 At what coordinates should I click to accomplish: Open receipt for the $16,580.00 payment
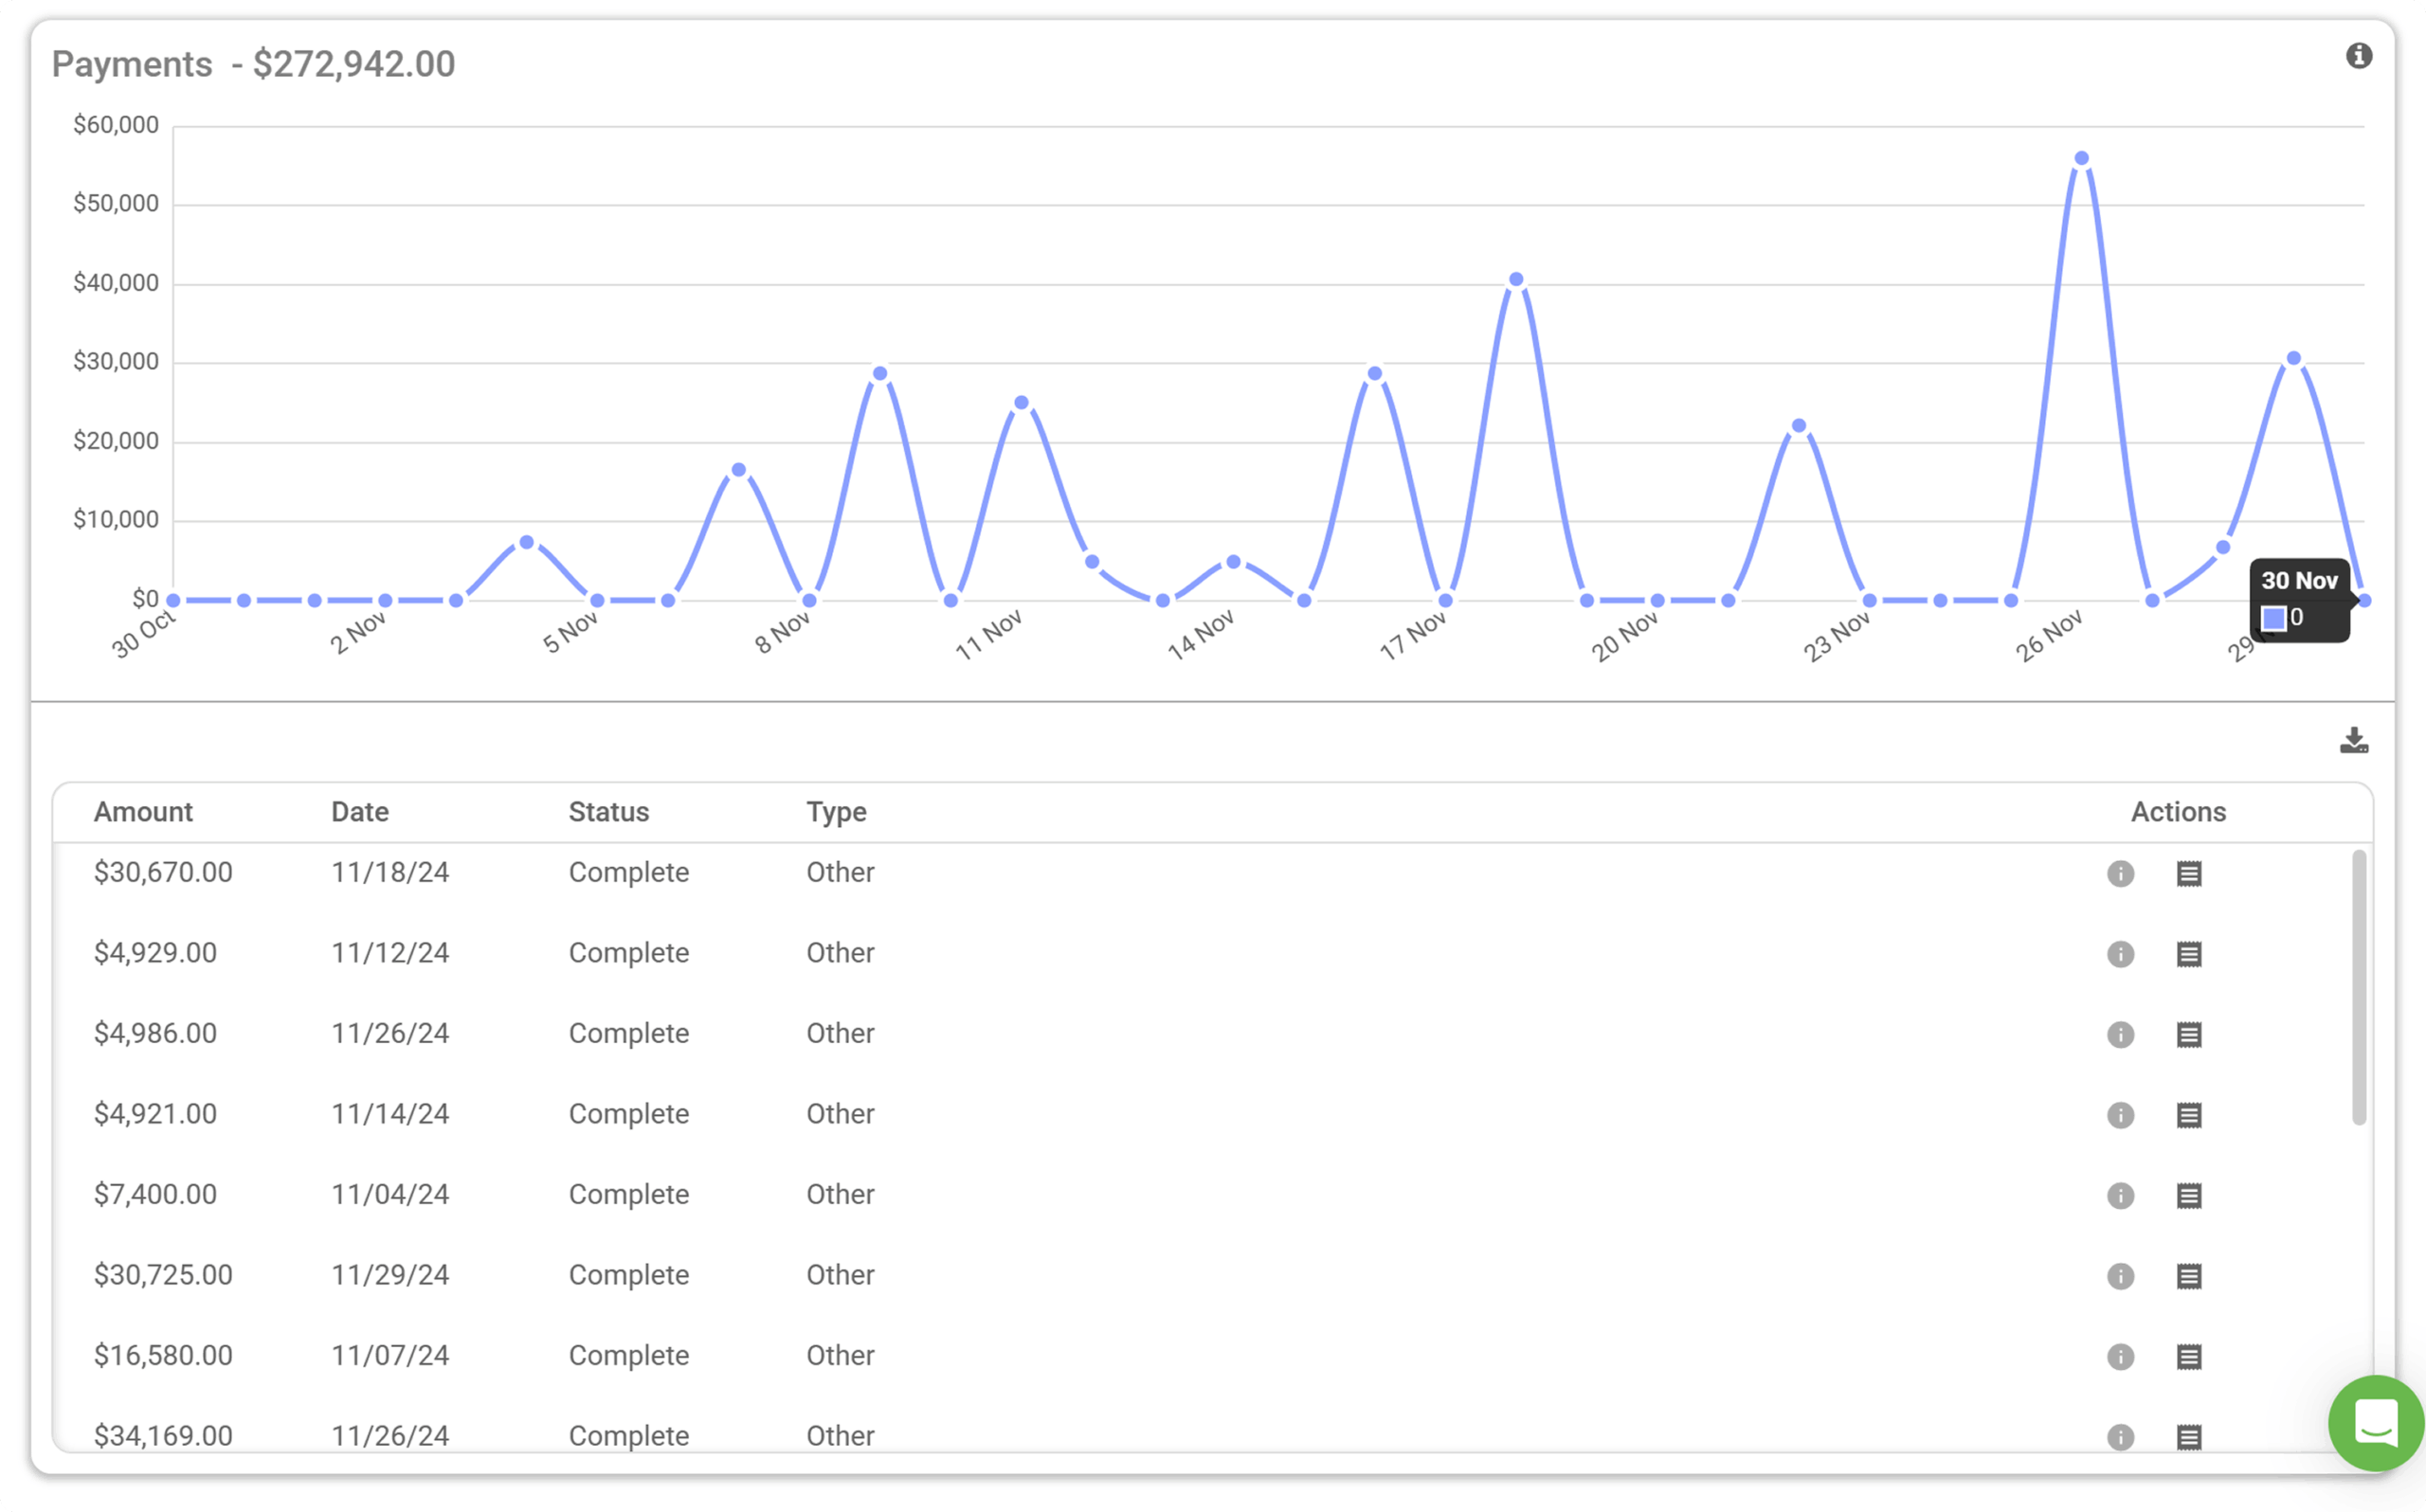click(x=2189, y=1356)
